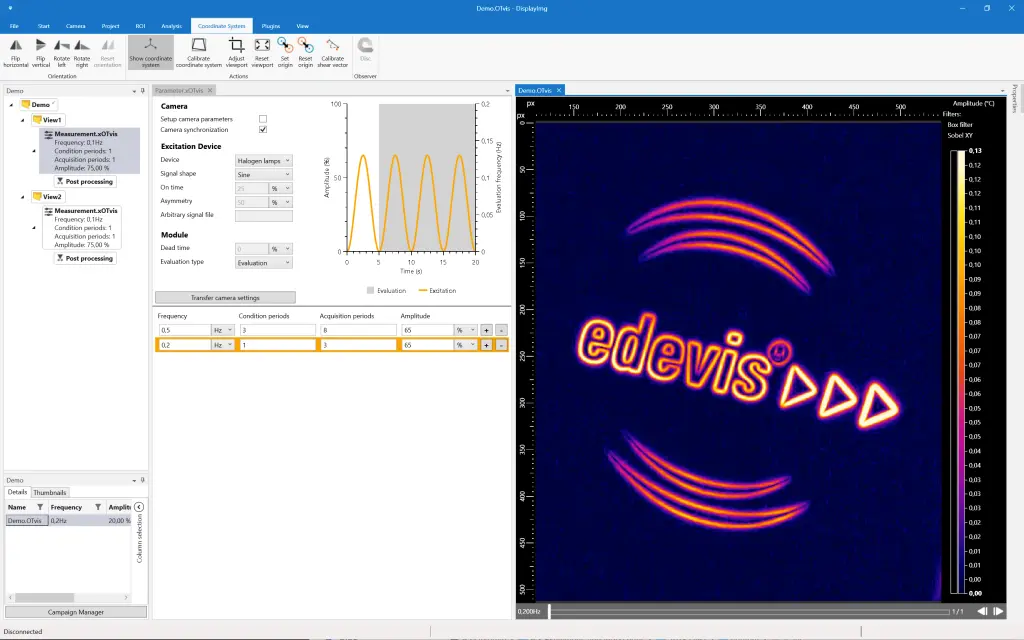Click Acquisition periods field with 8
The image size is (1024, 640).
(359, 330)
